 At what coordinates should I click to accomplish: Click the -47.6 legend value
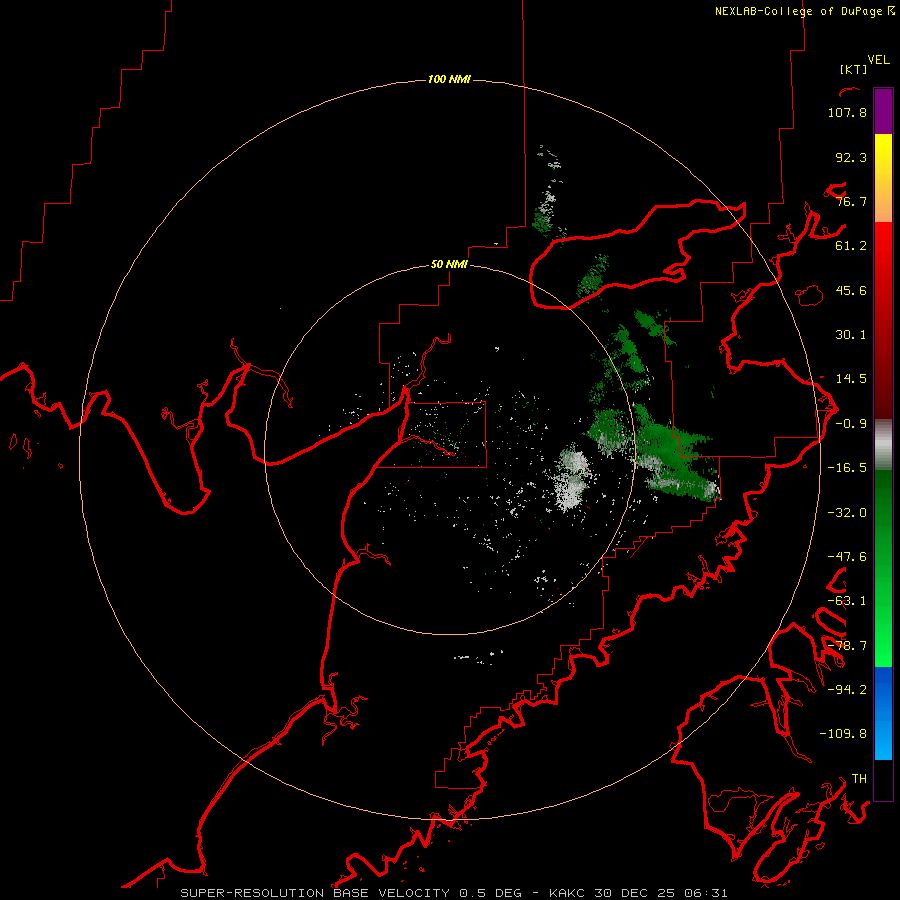pos(847,557)
